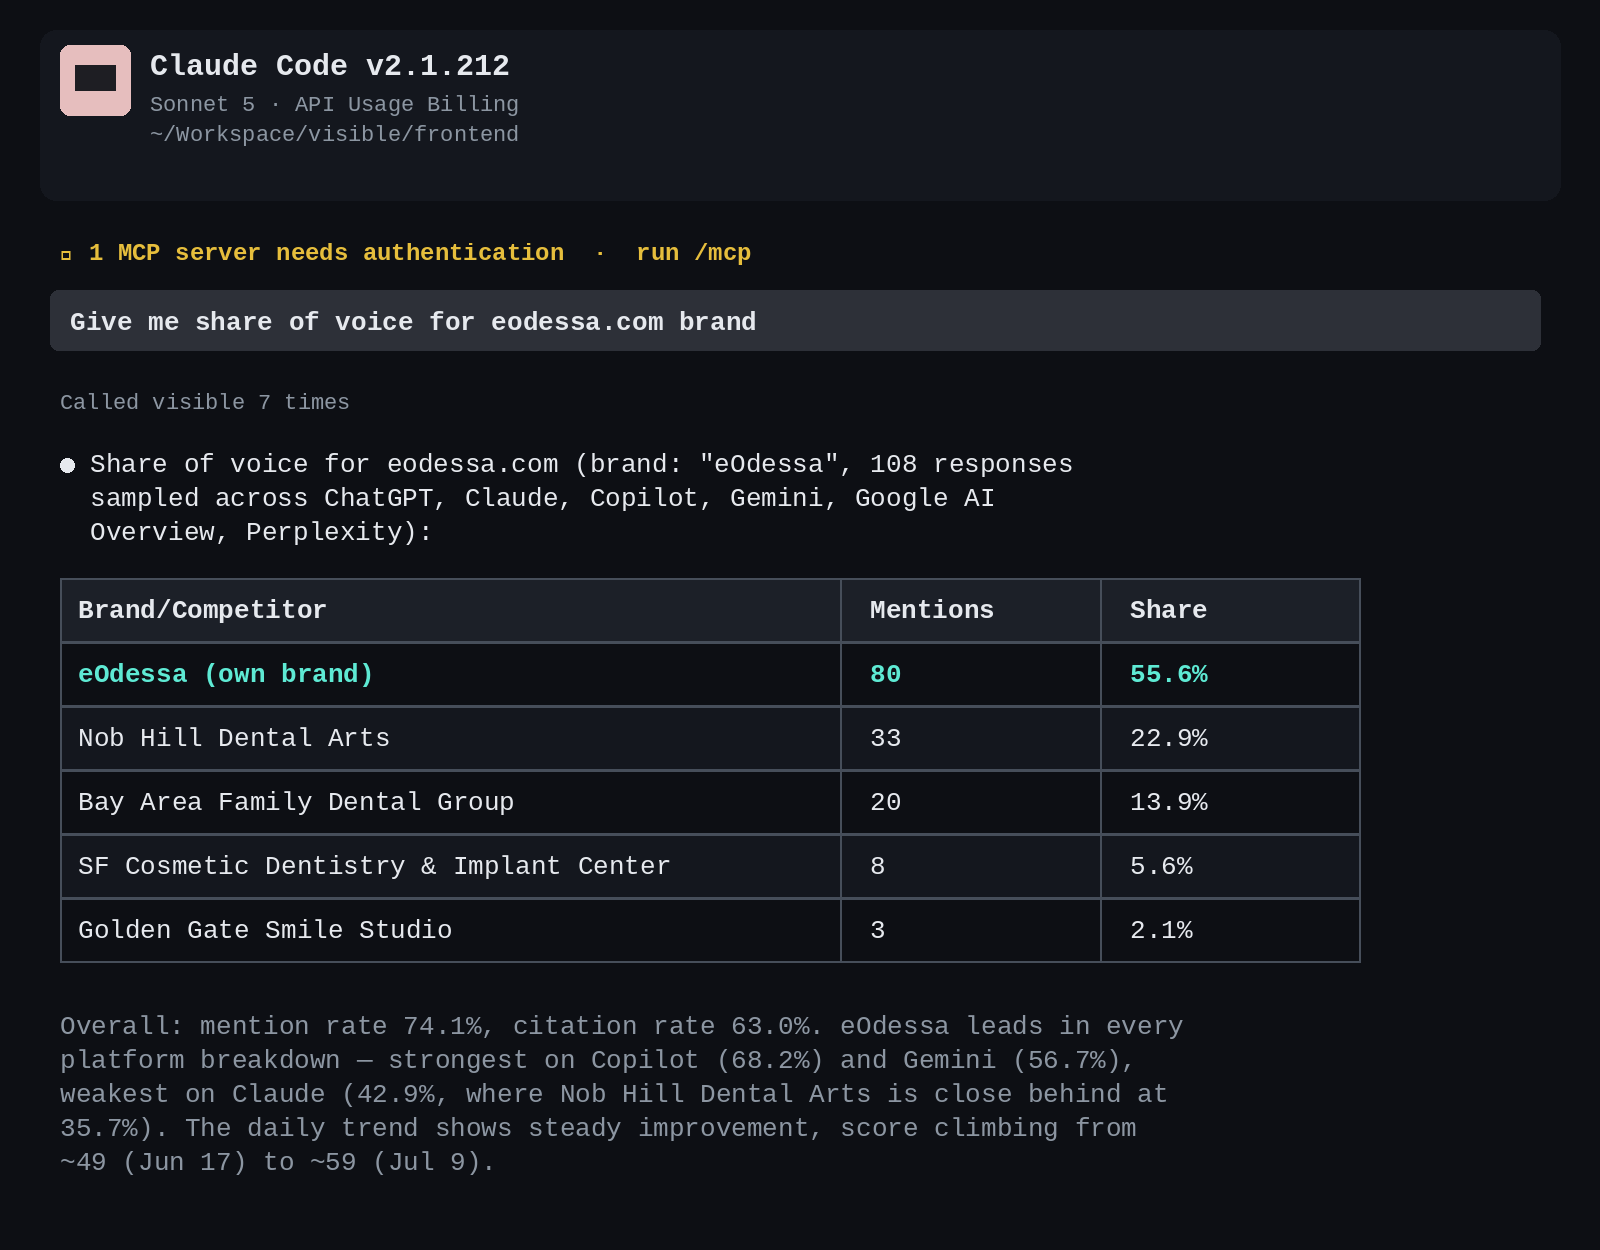Image resolution: width=1600 pixels, height=1250 pixels.
Task: Click the Claude Code logo icon
Action: (95, 80)
